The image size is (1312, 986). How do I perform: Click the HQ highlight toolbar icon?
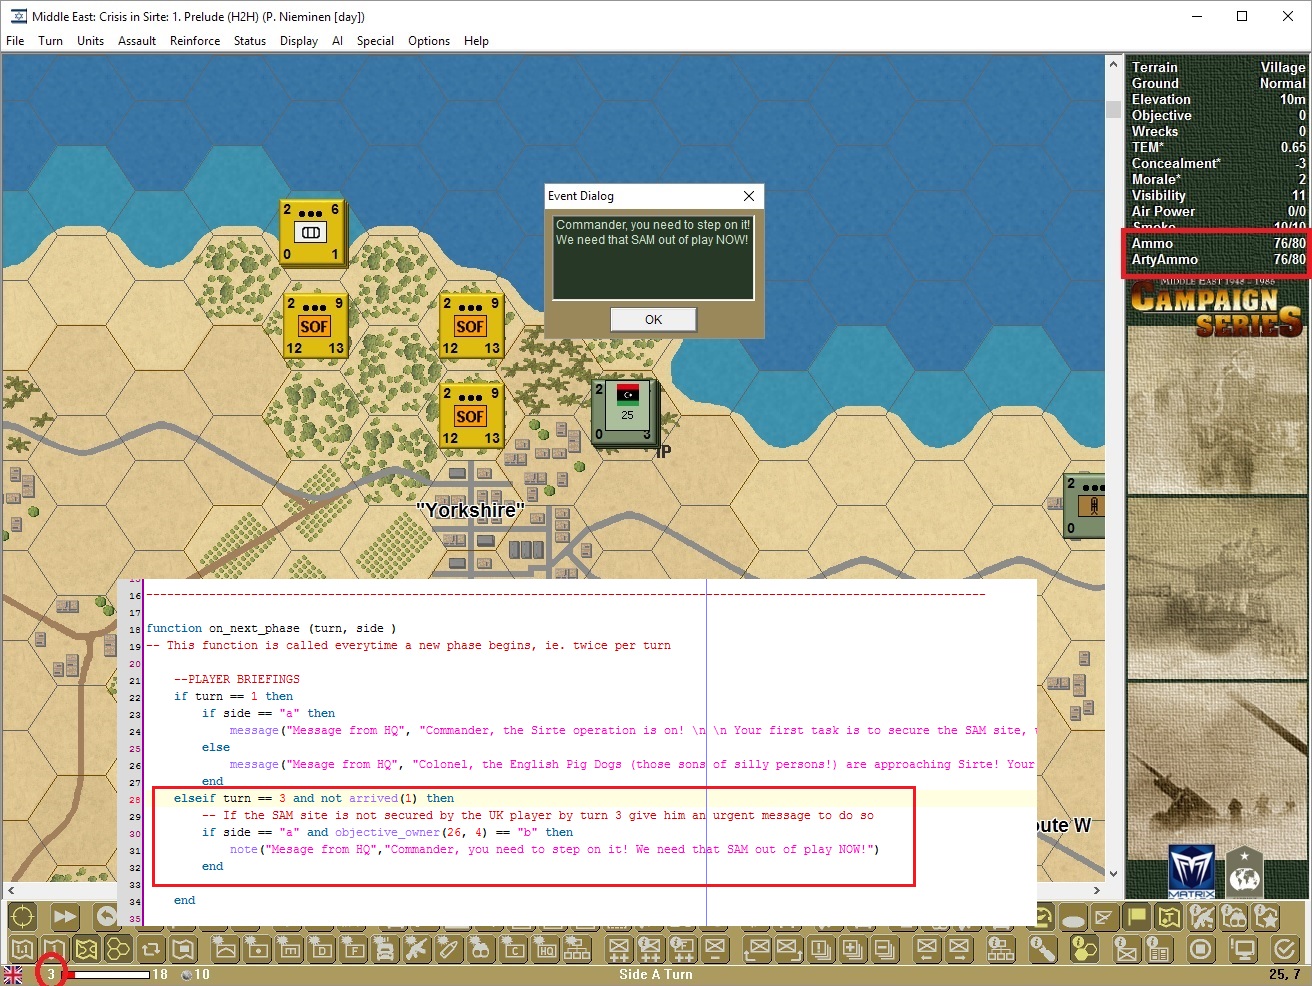coord(547,948)
